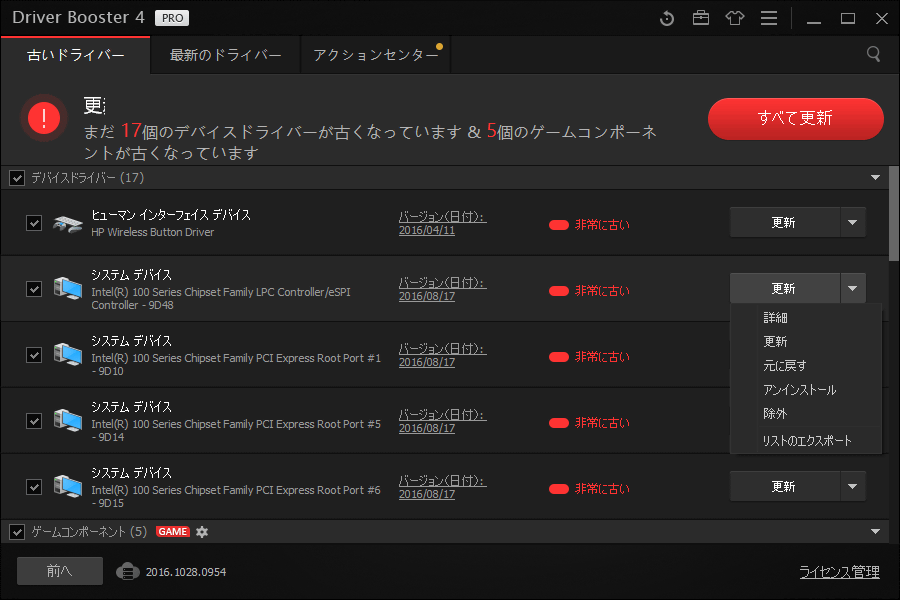
Task: Click the driver list vertical scrollbar thumb
Action: tap(894, 214)
